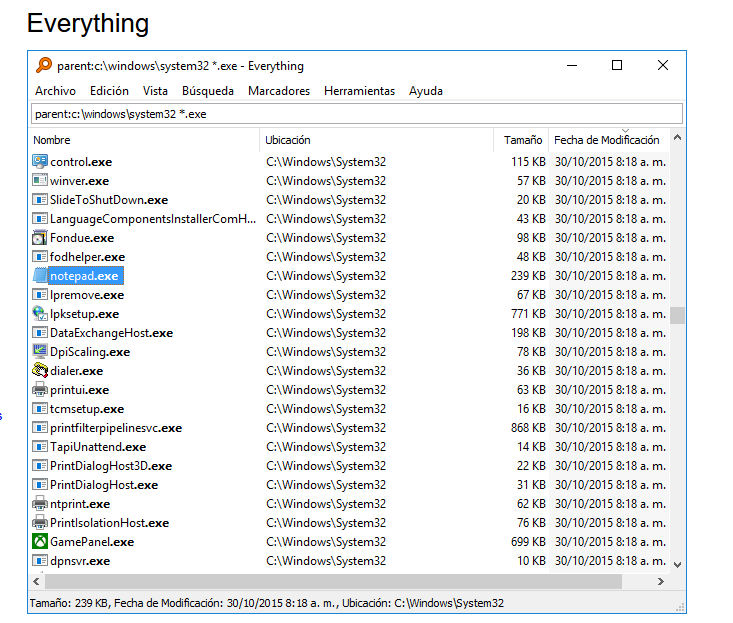Click the 771 KB size cell

(528, 314)
